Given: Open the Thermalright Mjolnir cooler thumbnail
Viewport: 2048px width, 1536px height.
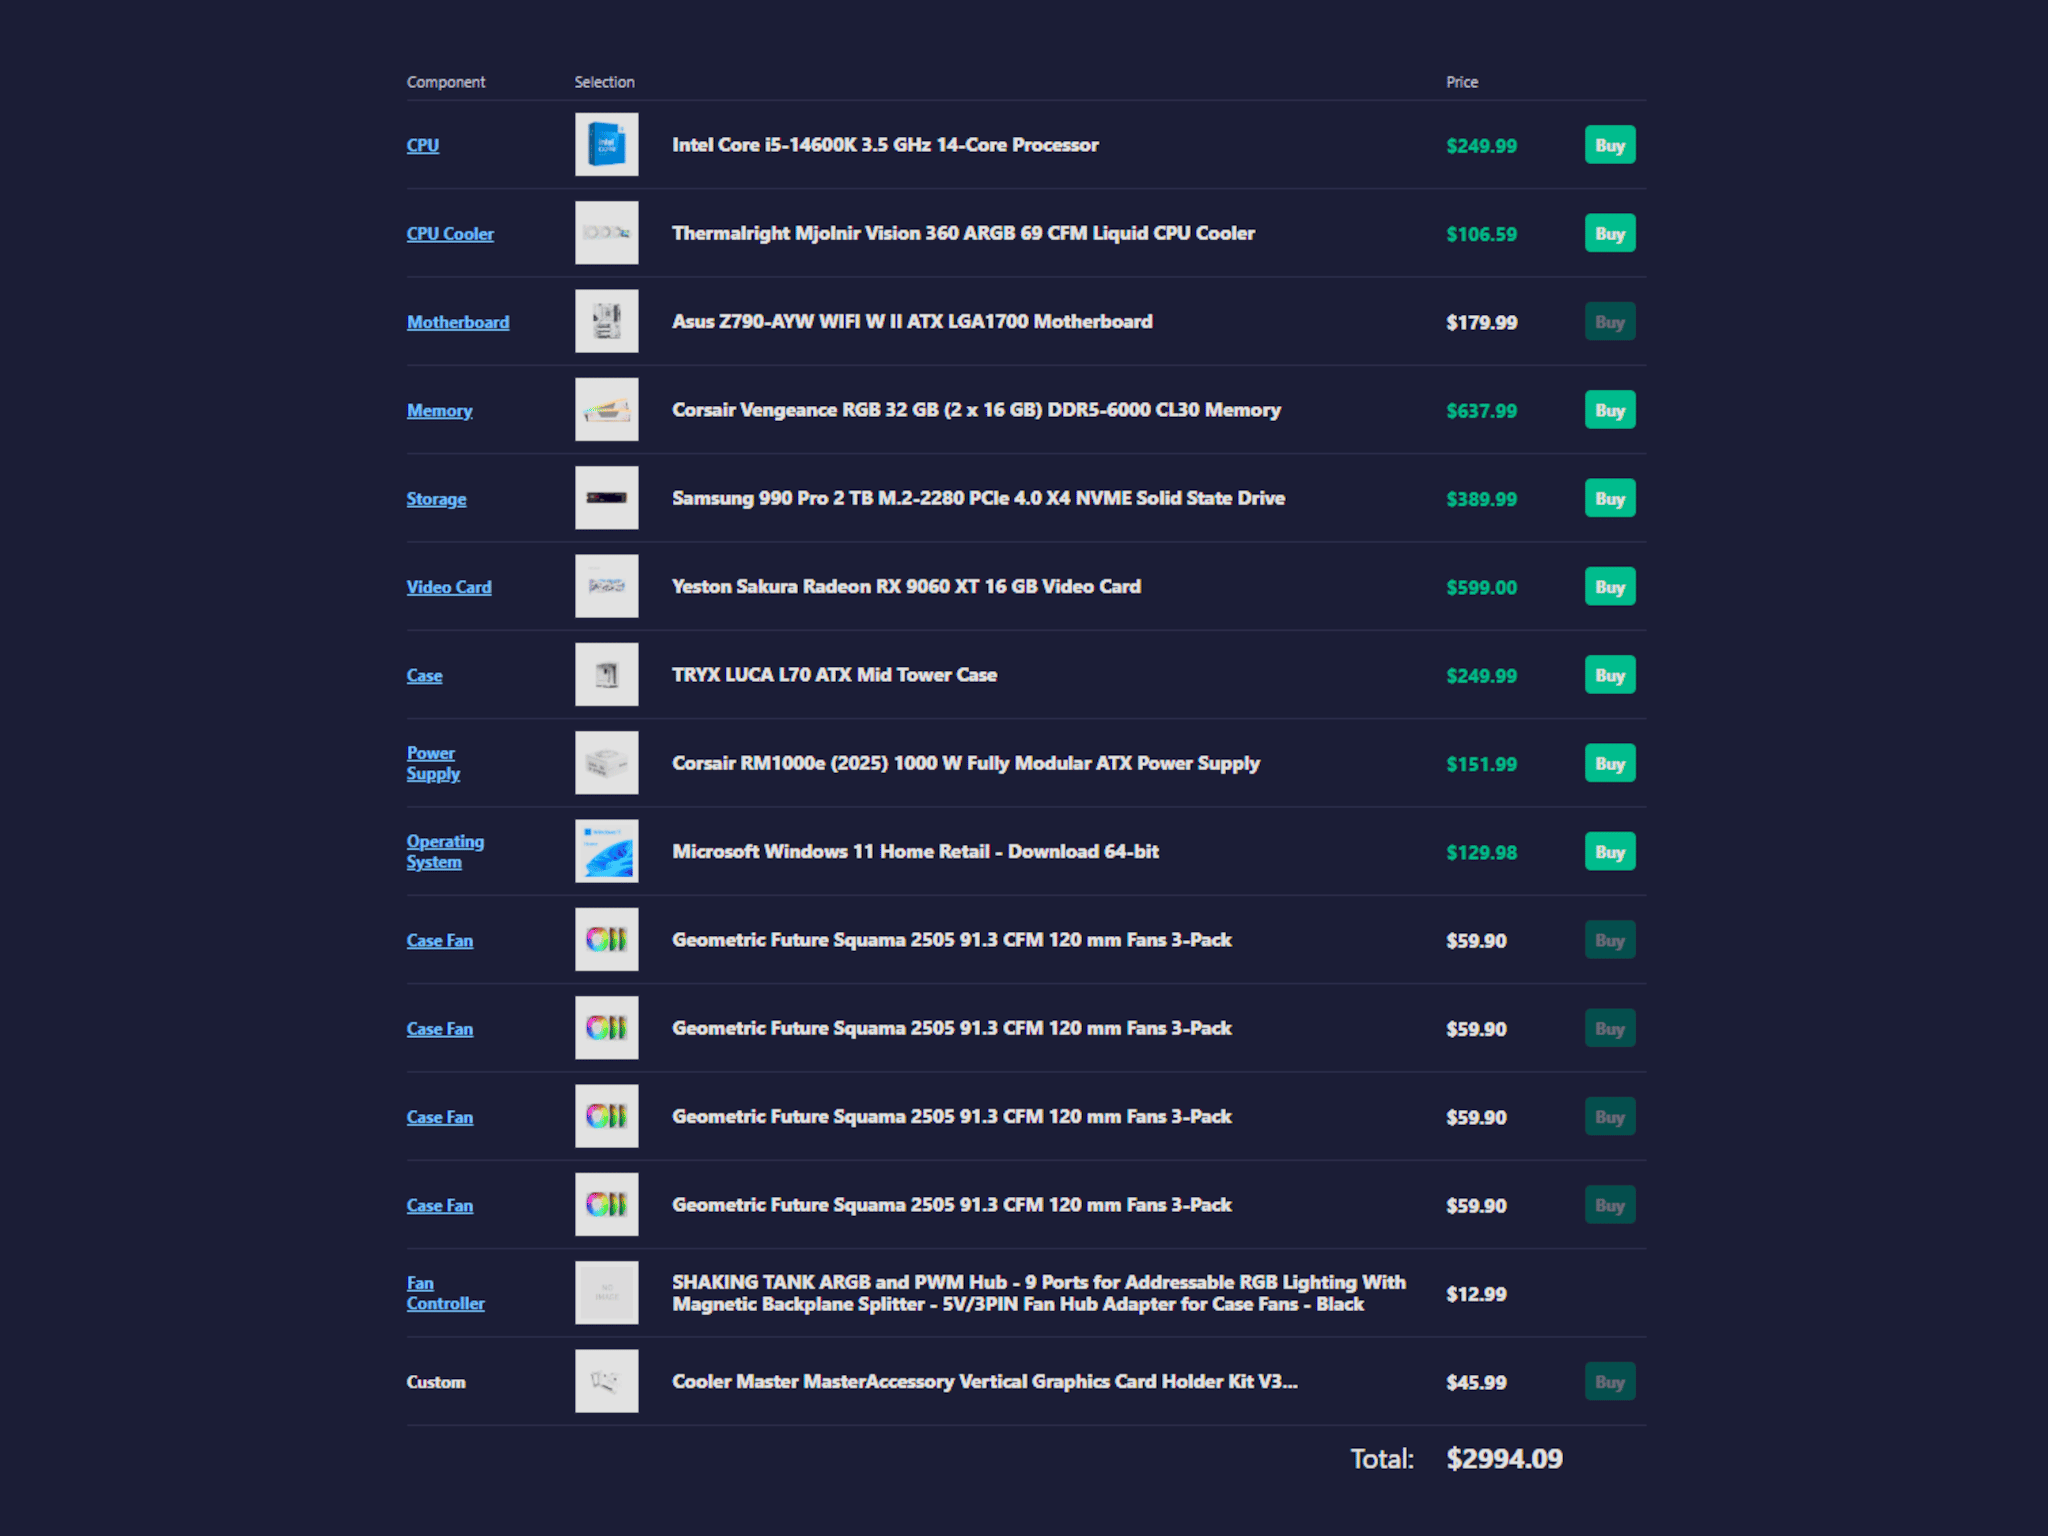Looking at the screenshot, I should [607, 233].
